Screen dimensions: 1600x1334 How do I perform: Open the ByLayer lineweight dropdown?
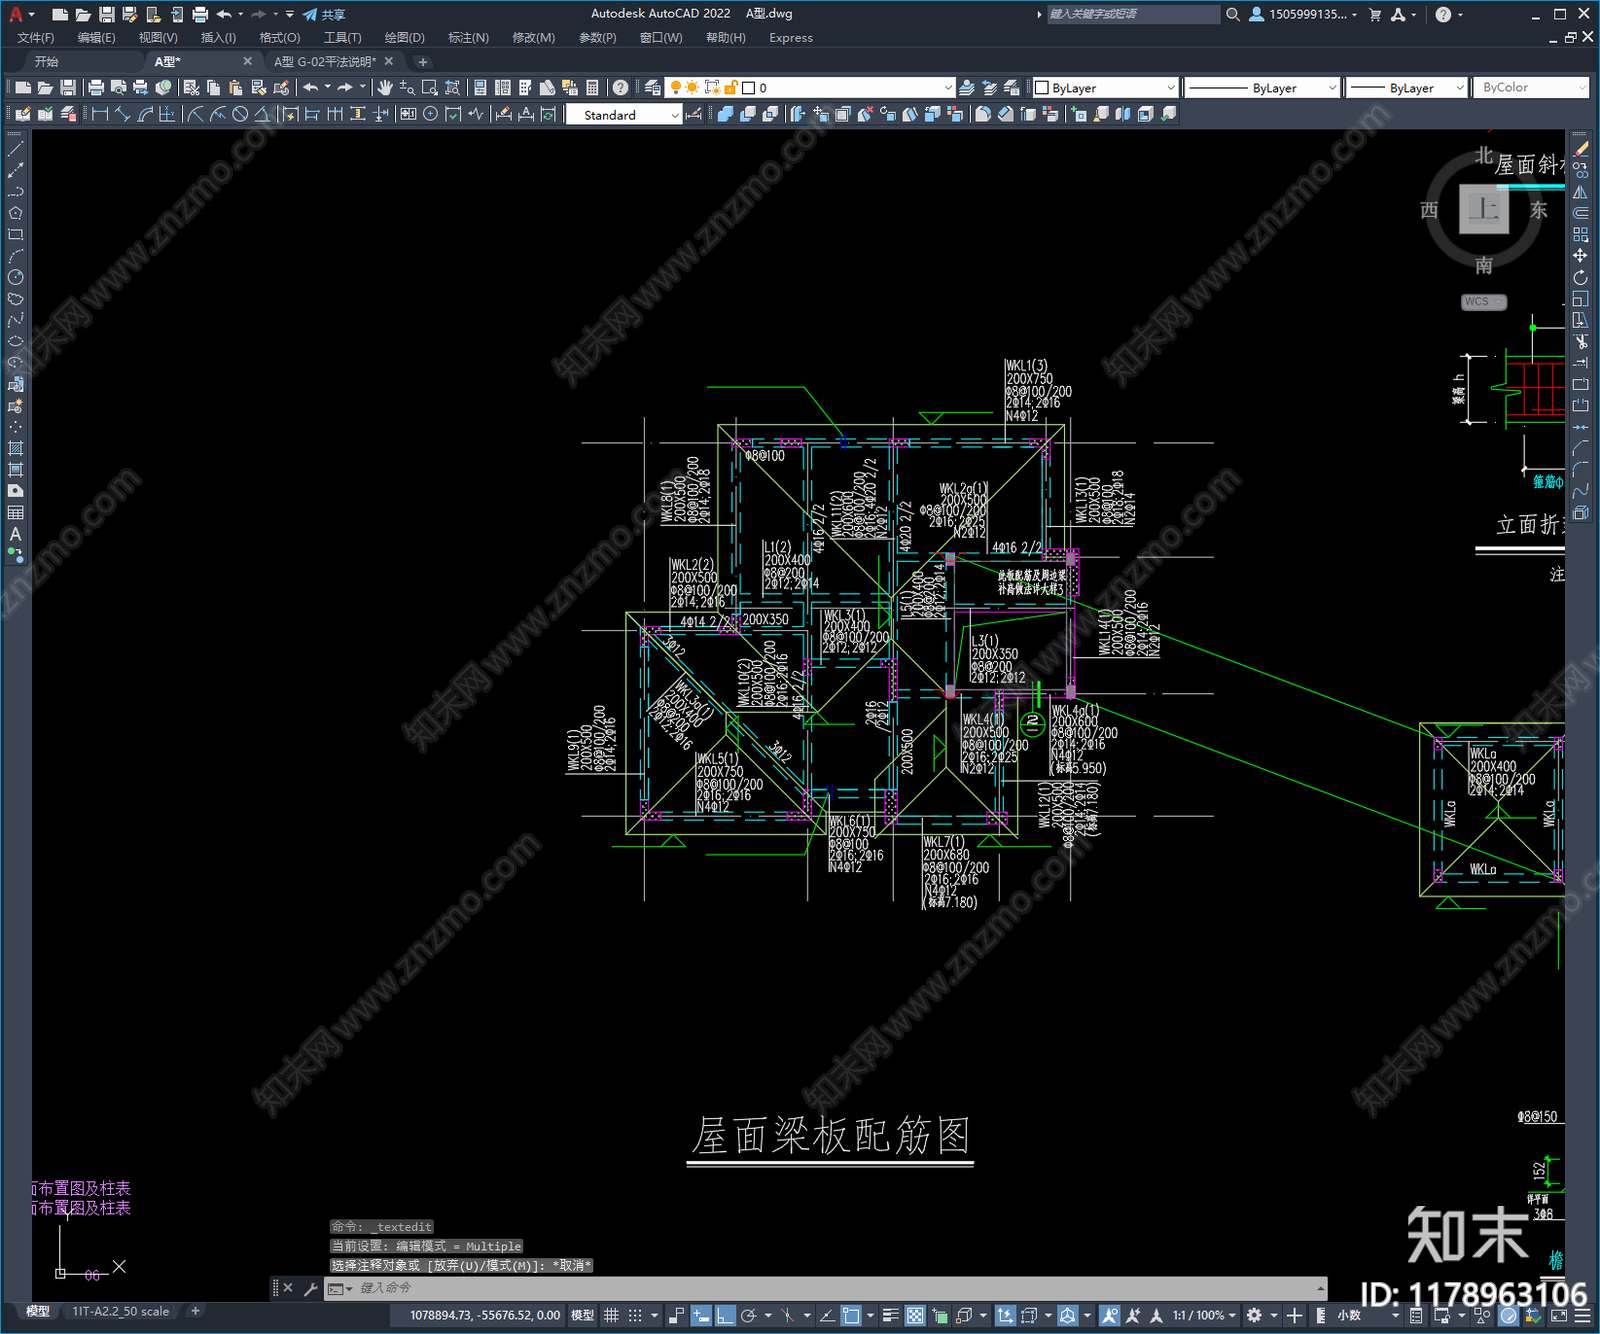[1406, 88]
